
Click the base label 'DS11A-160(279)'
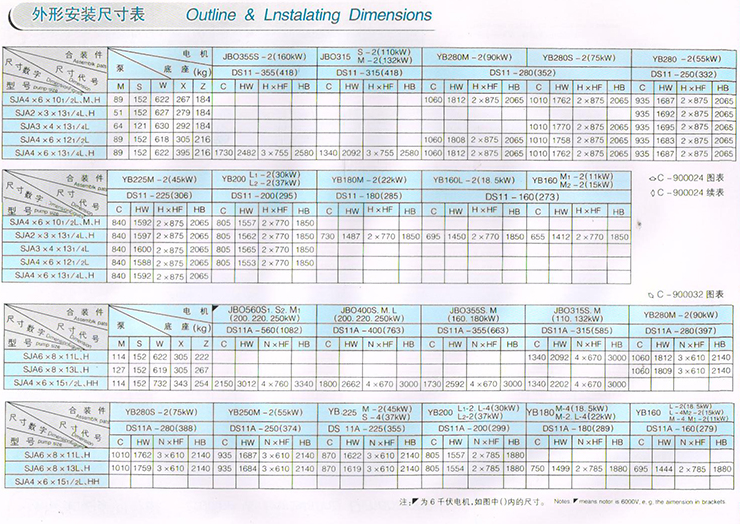click(681, 428)
